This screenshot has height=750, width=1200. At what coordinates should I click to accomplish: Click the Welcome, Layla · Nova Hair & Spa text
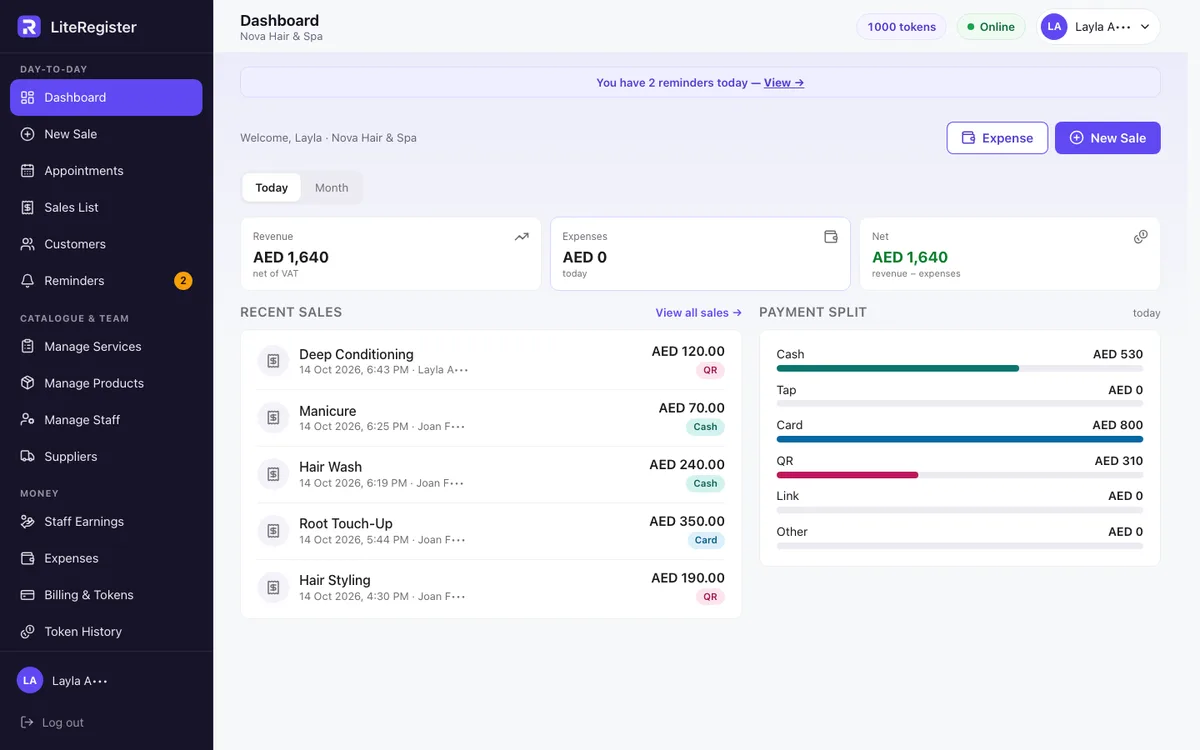coord(328,138)
